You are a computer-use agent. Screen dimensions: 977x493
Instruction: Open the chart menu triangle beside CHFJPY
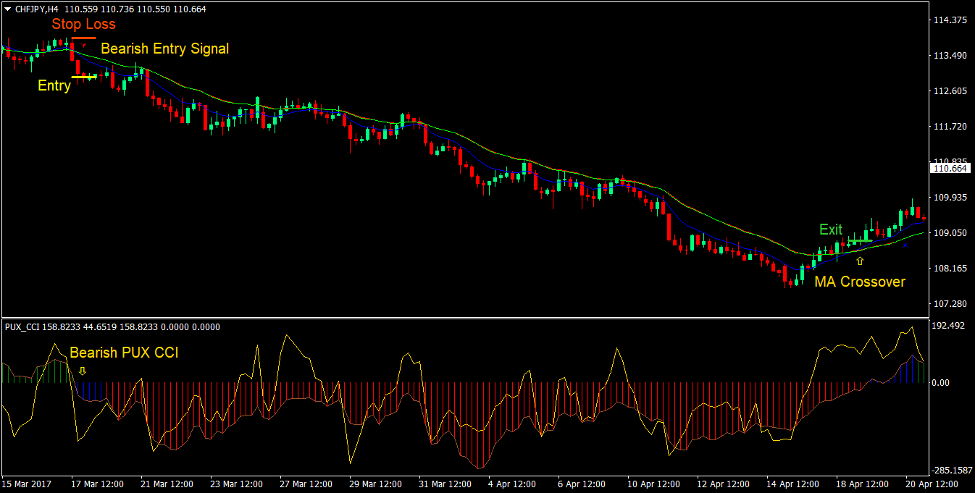point(7,9)
